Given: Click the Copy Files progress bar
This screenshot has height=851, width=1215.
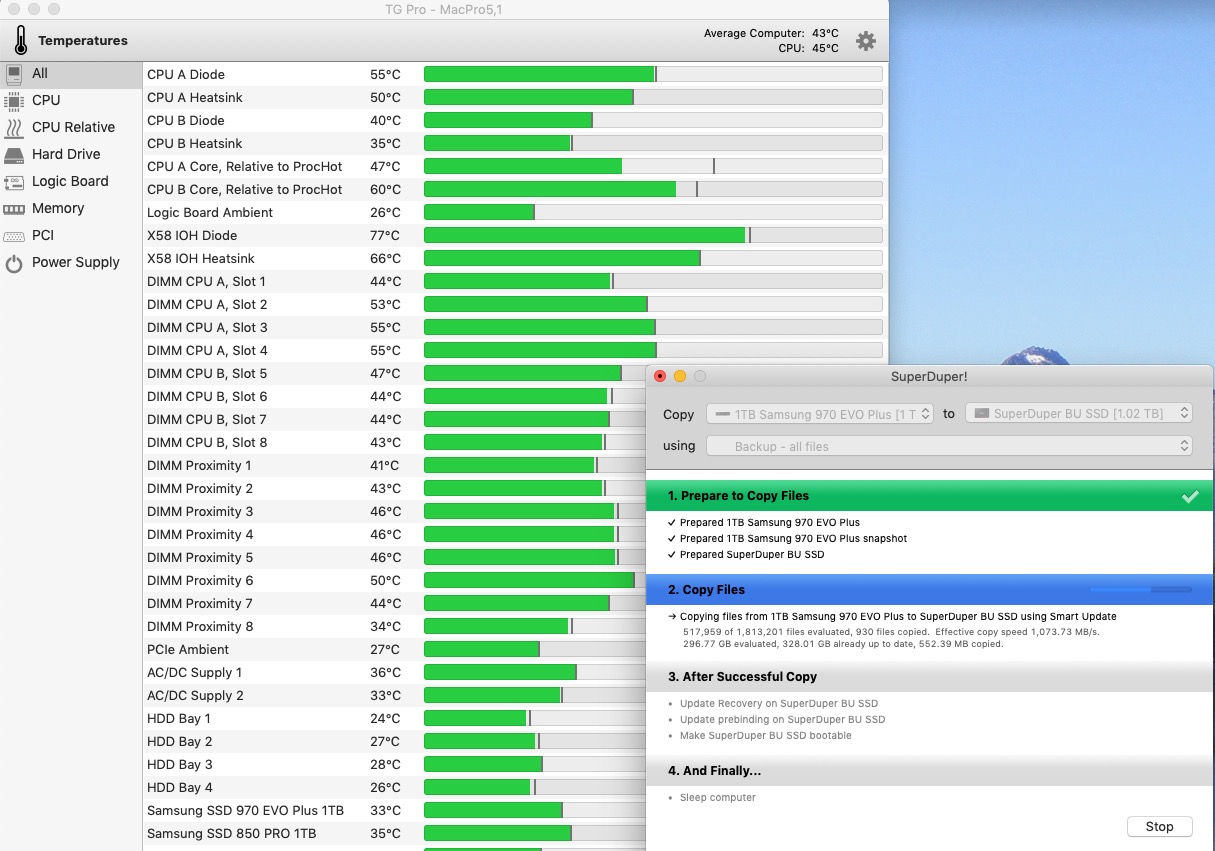Looking at the screenshot, I should coord(1141,590).
